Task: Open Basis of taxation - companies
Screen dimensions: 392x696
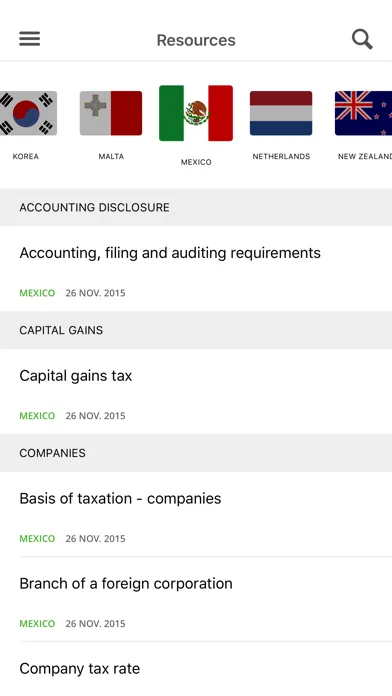Action: [196, 514]
